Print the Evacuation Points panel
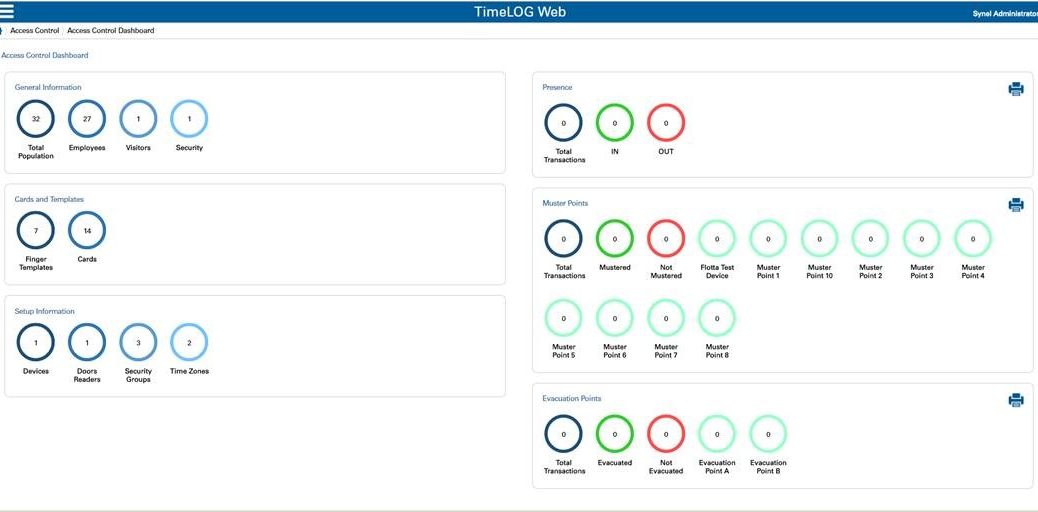Viewport: 1038px width, 512px height. [x=1015, y=400]
